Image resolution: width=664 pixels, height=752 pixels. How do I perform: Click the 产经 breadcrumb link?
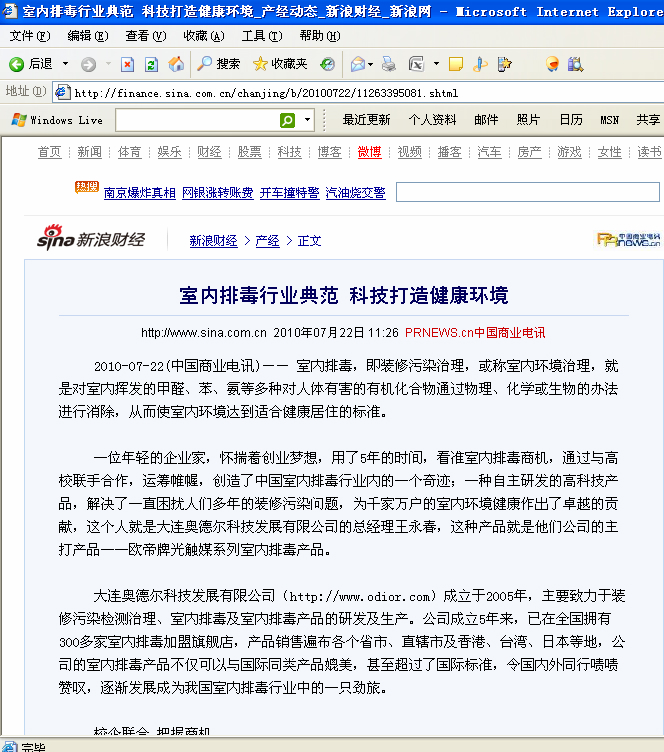[268, 241]
